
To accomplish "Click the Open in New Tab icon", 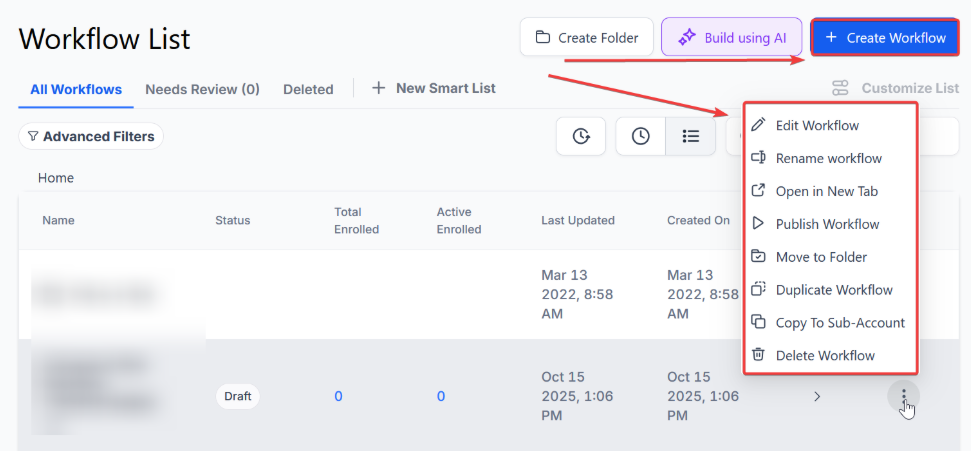I will click(x=759, y=191).
